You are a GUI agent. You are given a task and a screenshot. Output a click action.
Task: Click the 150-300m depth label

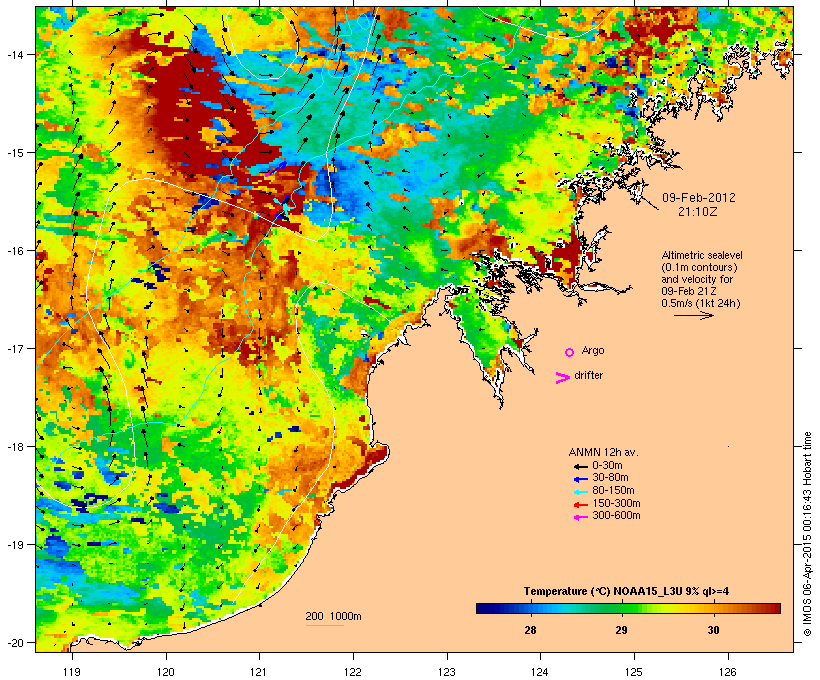(x=616, y=503)
